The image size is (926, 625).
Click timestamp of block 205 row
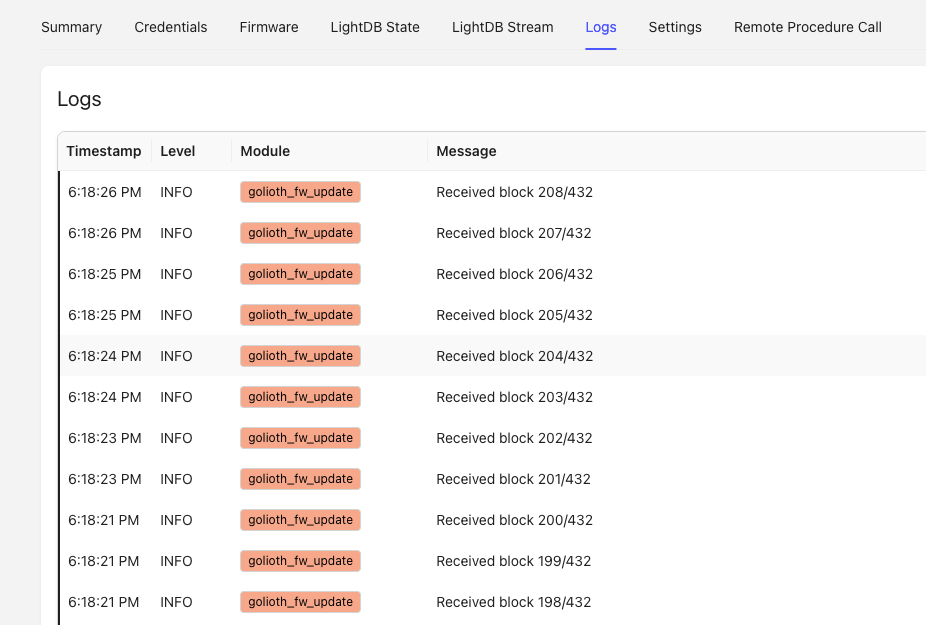105,315
